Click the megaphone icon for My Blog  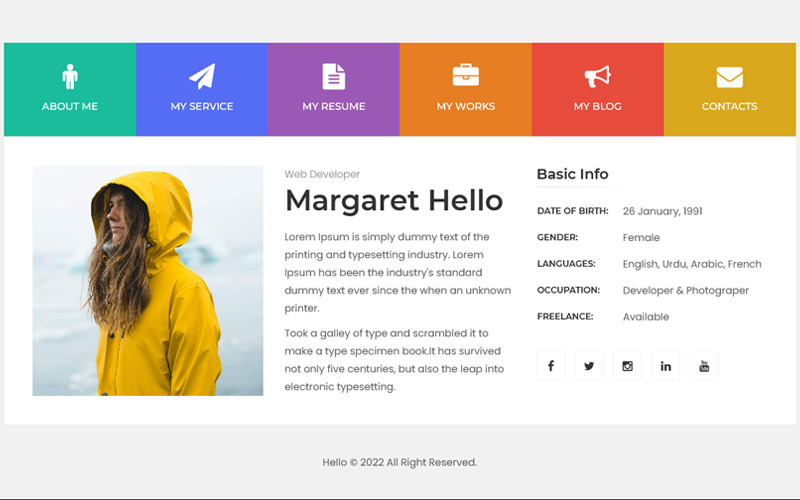pos(597,77)
